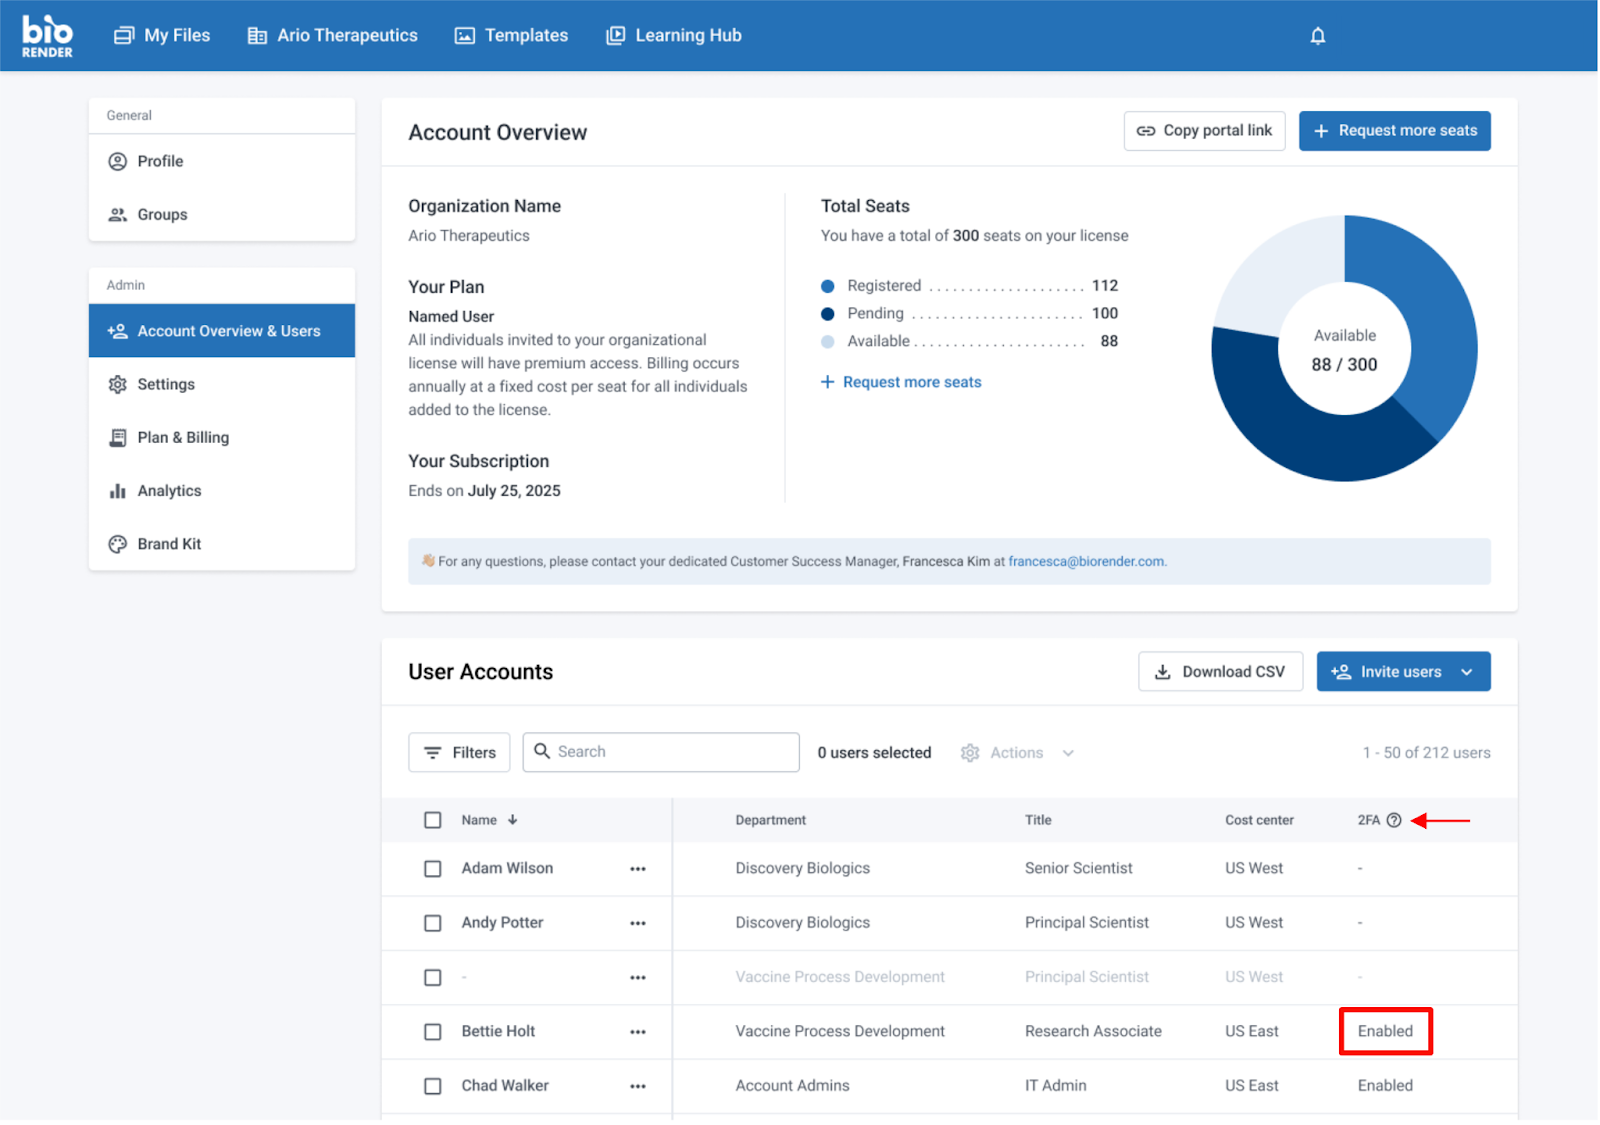The width and height of the screenshot is (1600, 1125).
Task: Open the Actions dropdown
Action: 1017,753
